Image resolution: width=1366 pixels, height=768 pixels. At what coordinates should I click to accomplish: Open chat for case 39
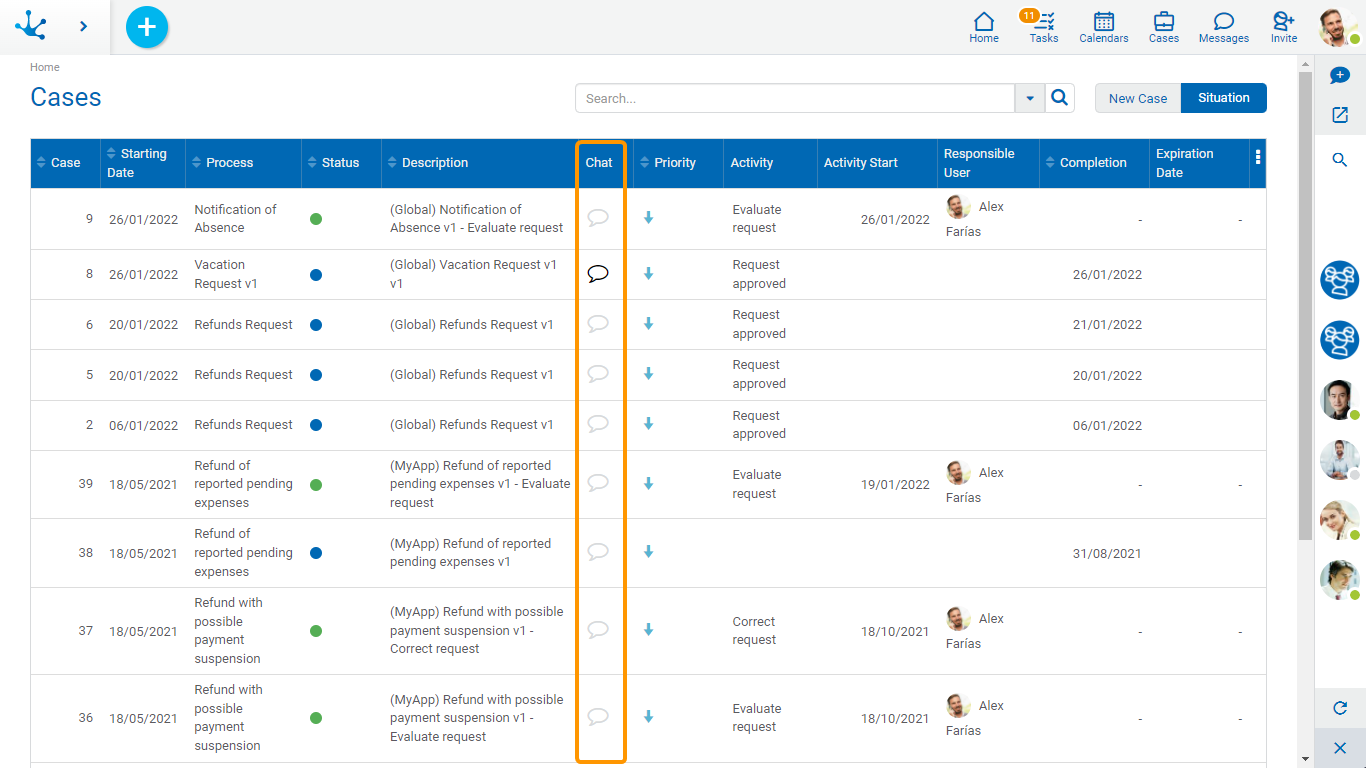[x=598, y=483]
